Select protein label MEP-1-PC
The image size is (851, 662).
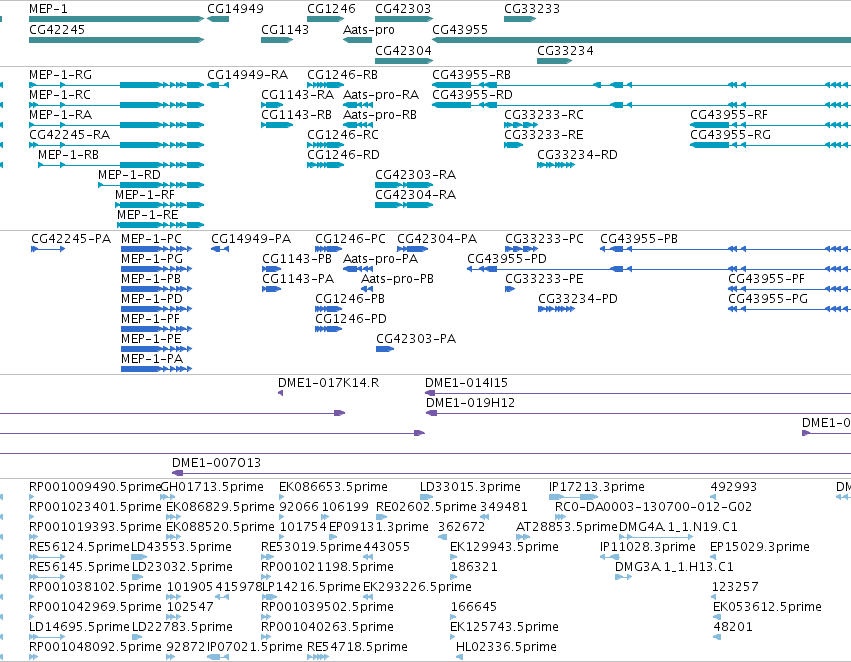151,239
